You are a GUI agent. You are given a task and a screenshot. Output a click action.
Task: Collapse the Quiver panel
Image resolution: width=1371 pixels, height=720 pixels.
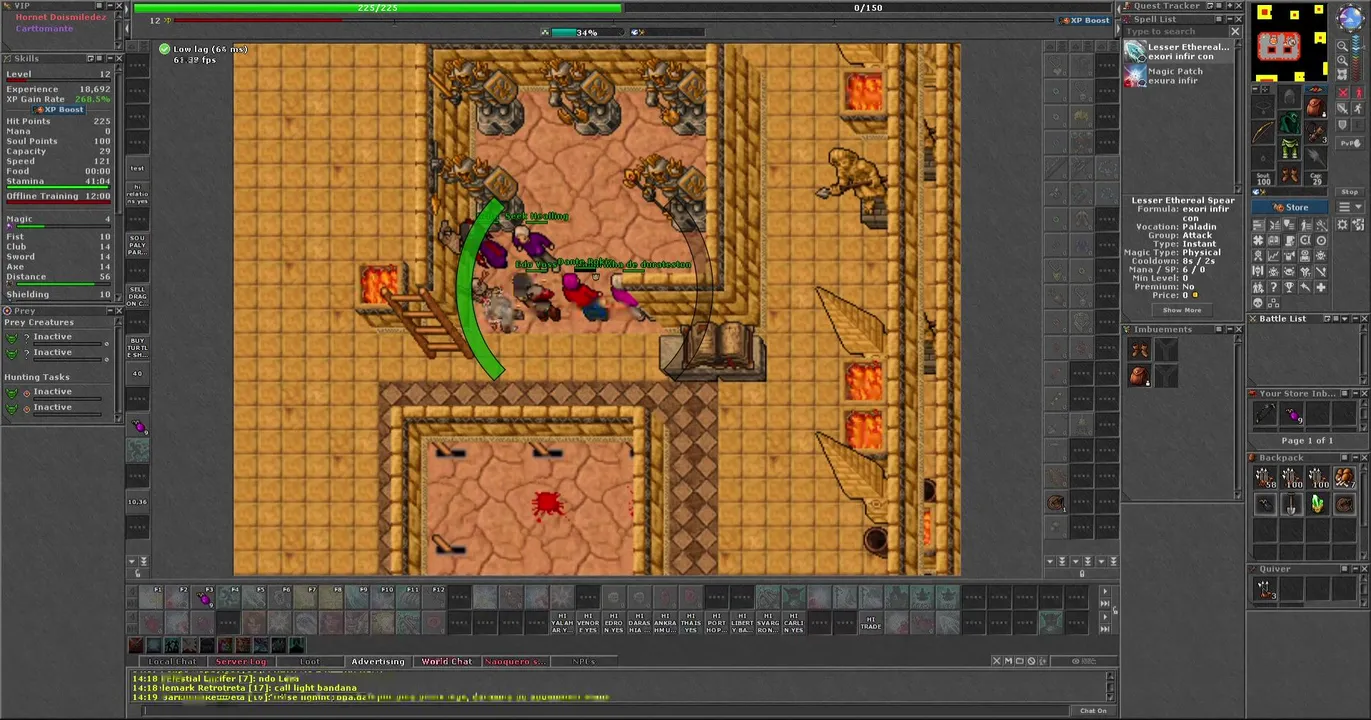click(x=1356, y=569)
